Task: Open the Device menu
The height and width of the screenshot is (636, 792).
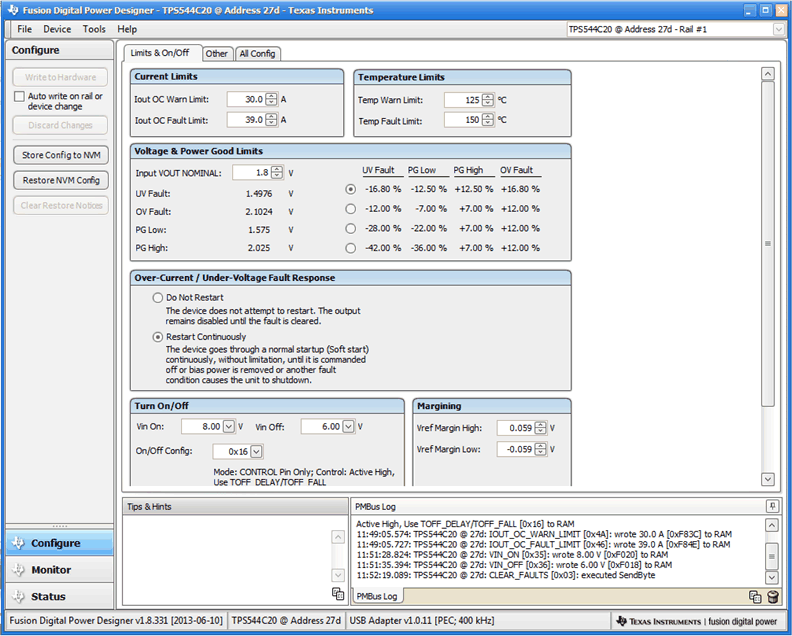Action: 57,29
